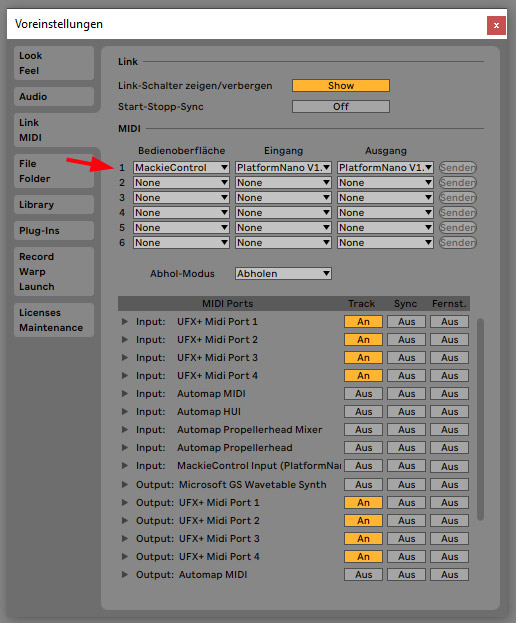Screen dimensions: 516x624
Task: Expand Output Microsoft GS Wavetable Synth
Action: [125, 484]
